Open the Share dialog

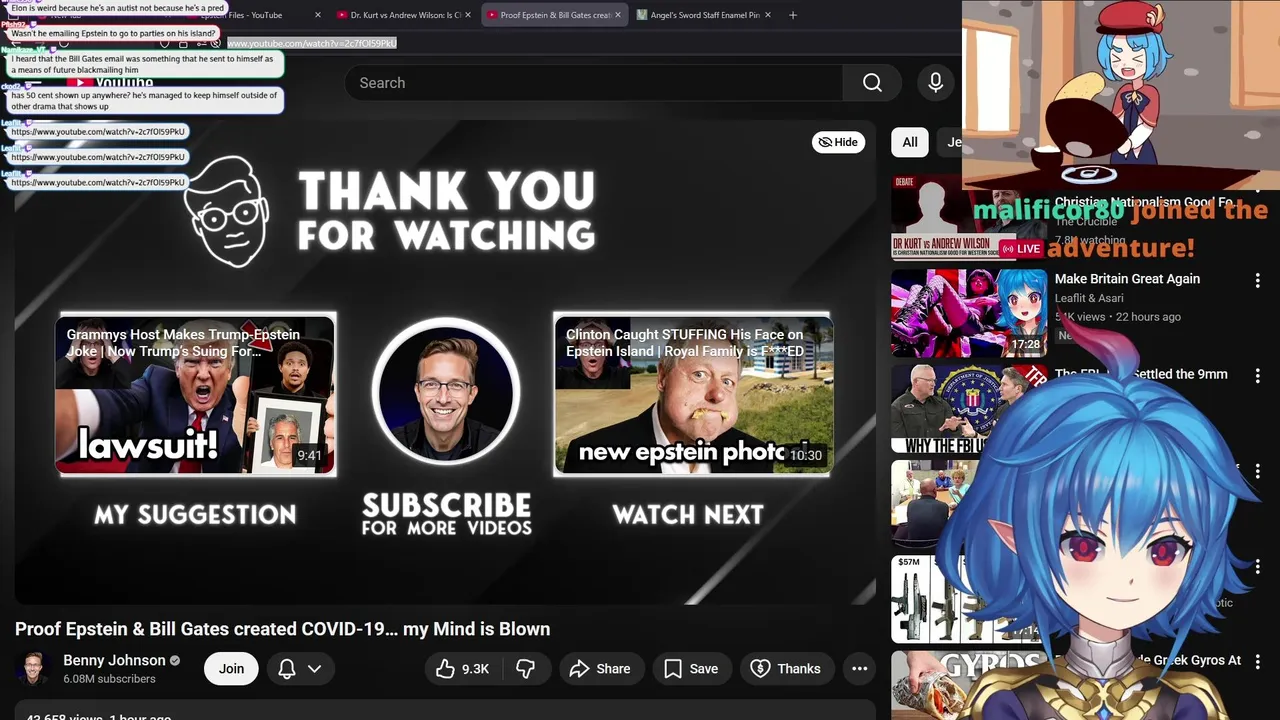[x=600, y=669]
